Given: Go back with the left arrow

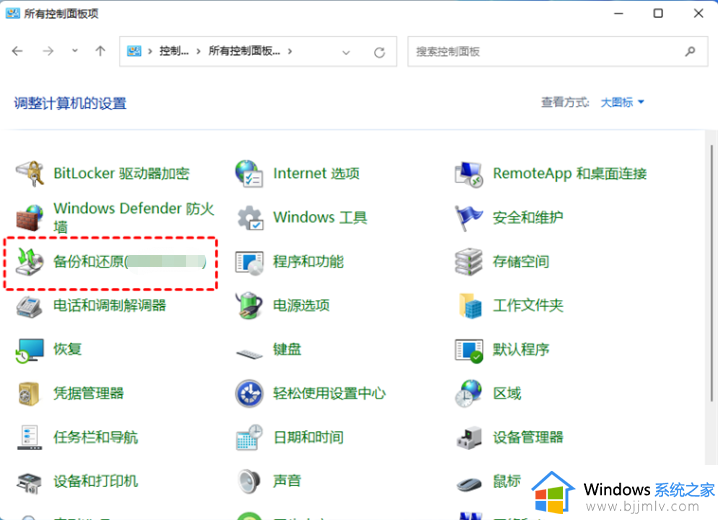Looking at the screenshot, I should 17,51.
